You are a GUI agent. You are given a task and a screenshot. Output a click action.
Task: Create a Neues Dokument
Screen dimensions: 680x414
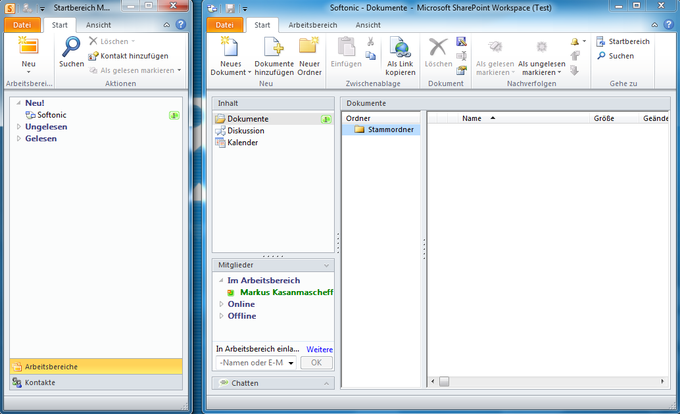(231, 56)
